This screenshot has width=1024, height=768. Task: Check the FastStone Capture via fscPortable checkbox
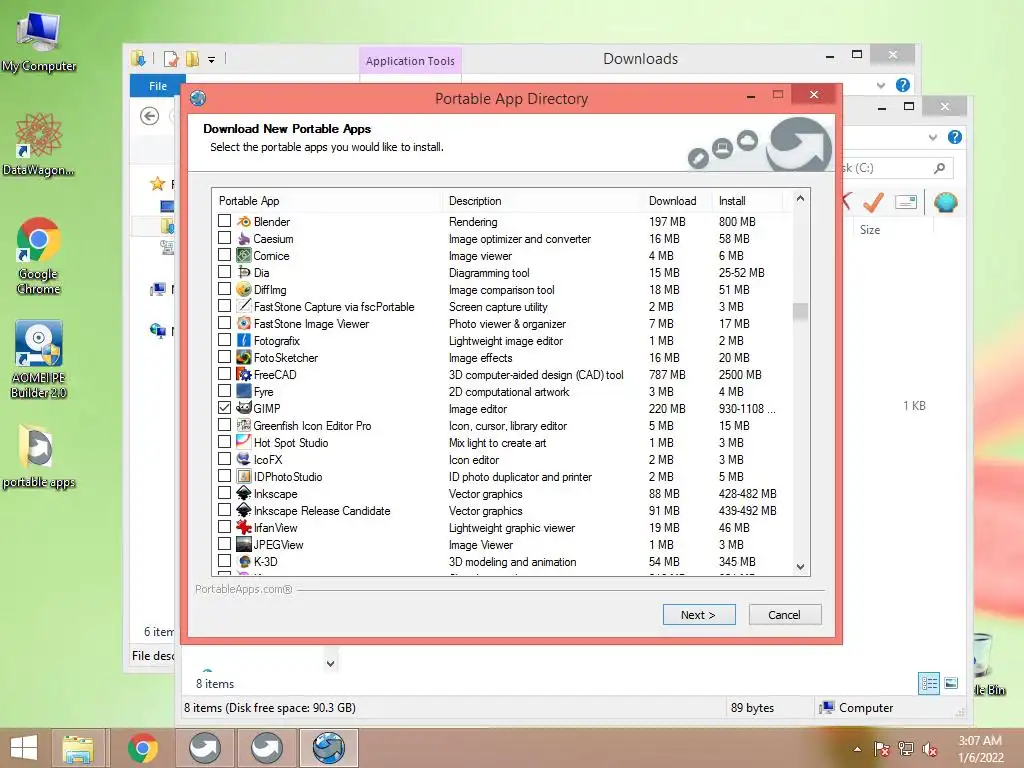225,306
